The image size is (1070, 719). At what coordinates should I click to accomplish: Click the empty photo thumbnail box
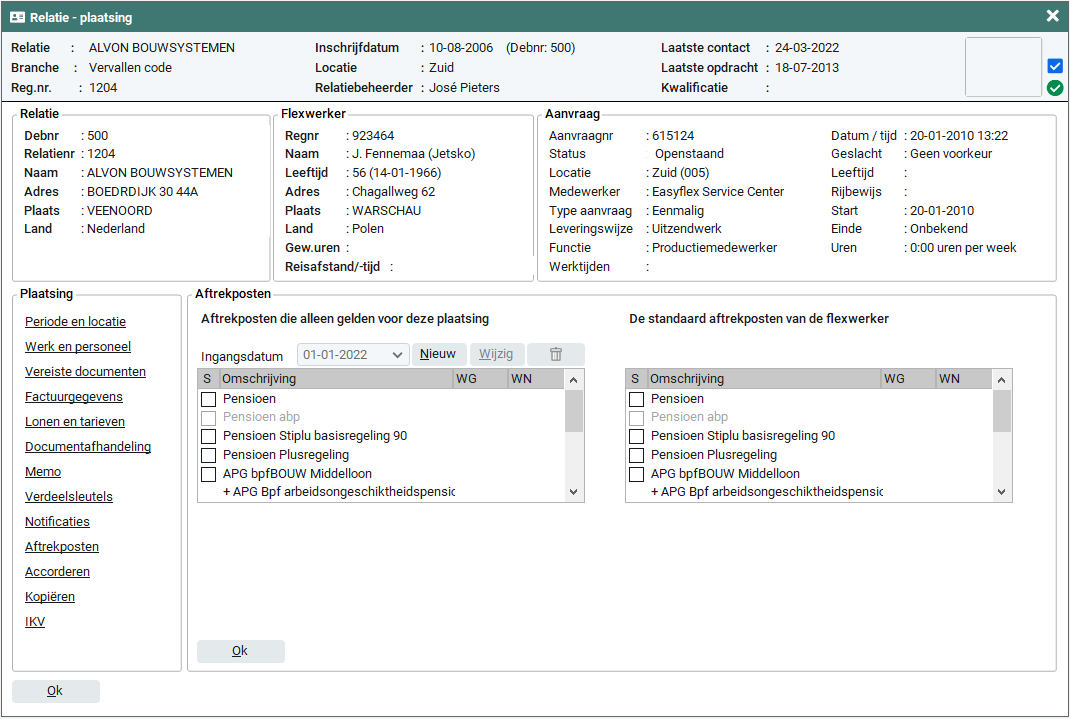(x=1003, y=67)
